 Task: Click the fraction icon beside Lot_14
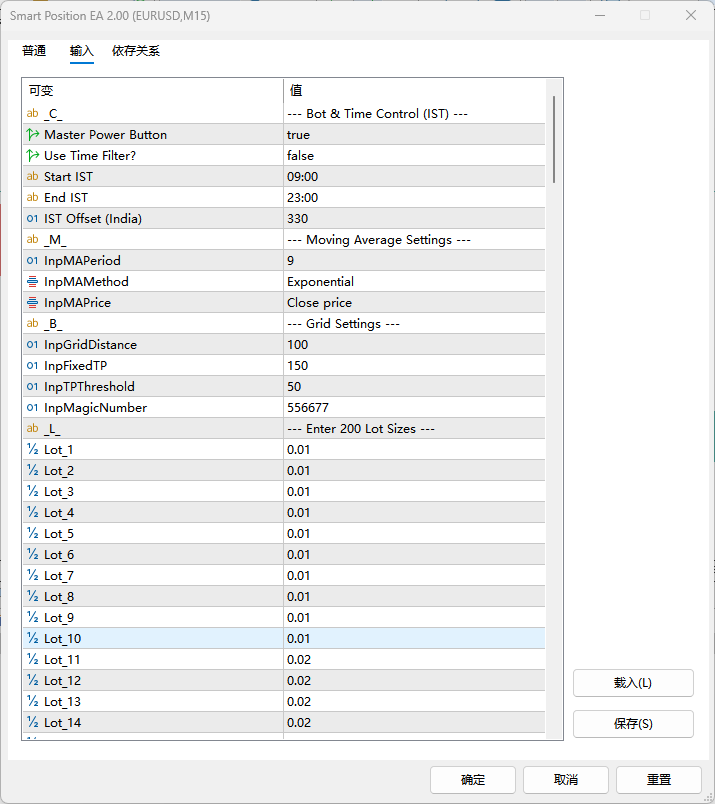tap(32, 723)
